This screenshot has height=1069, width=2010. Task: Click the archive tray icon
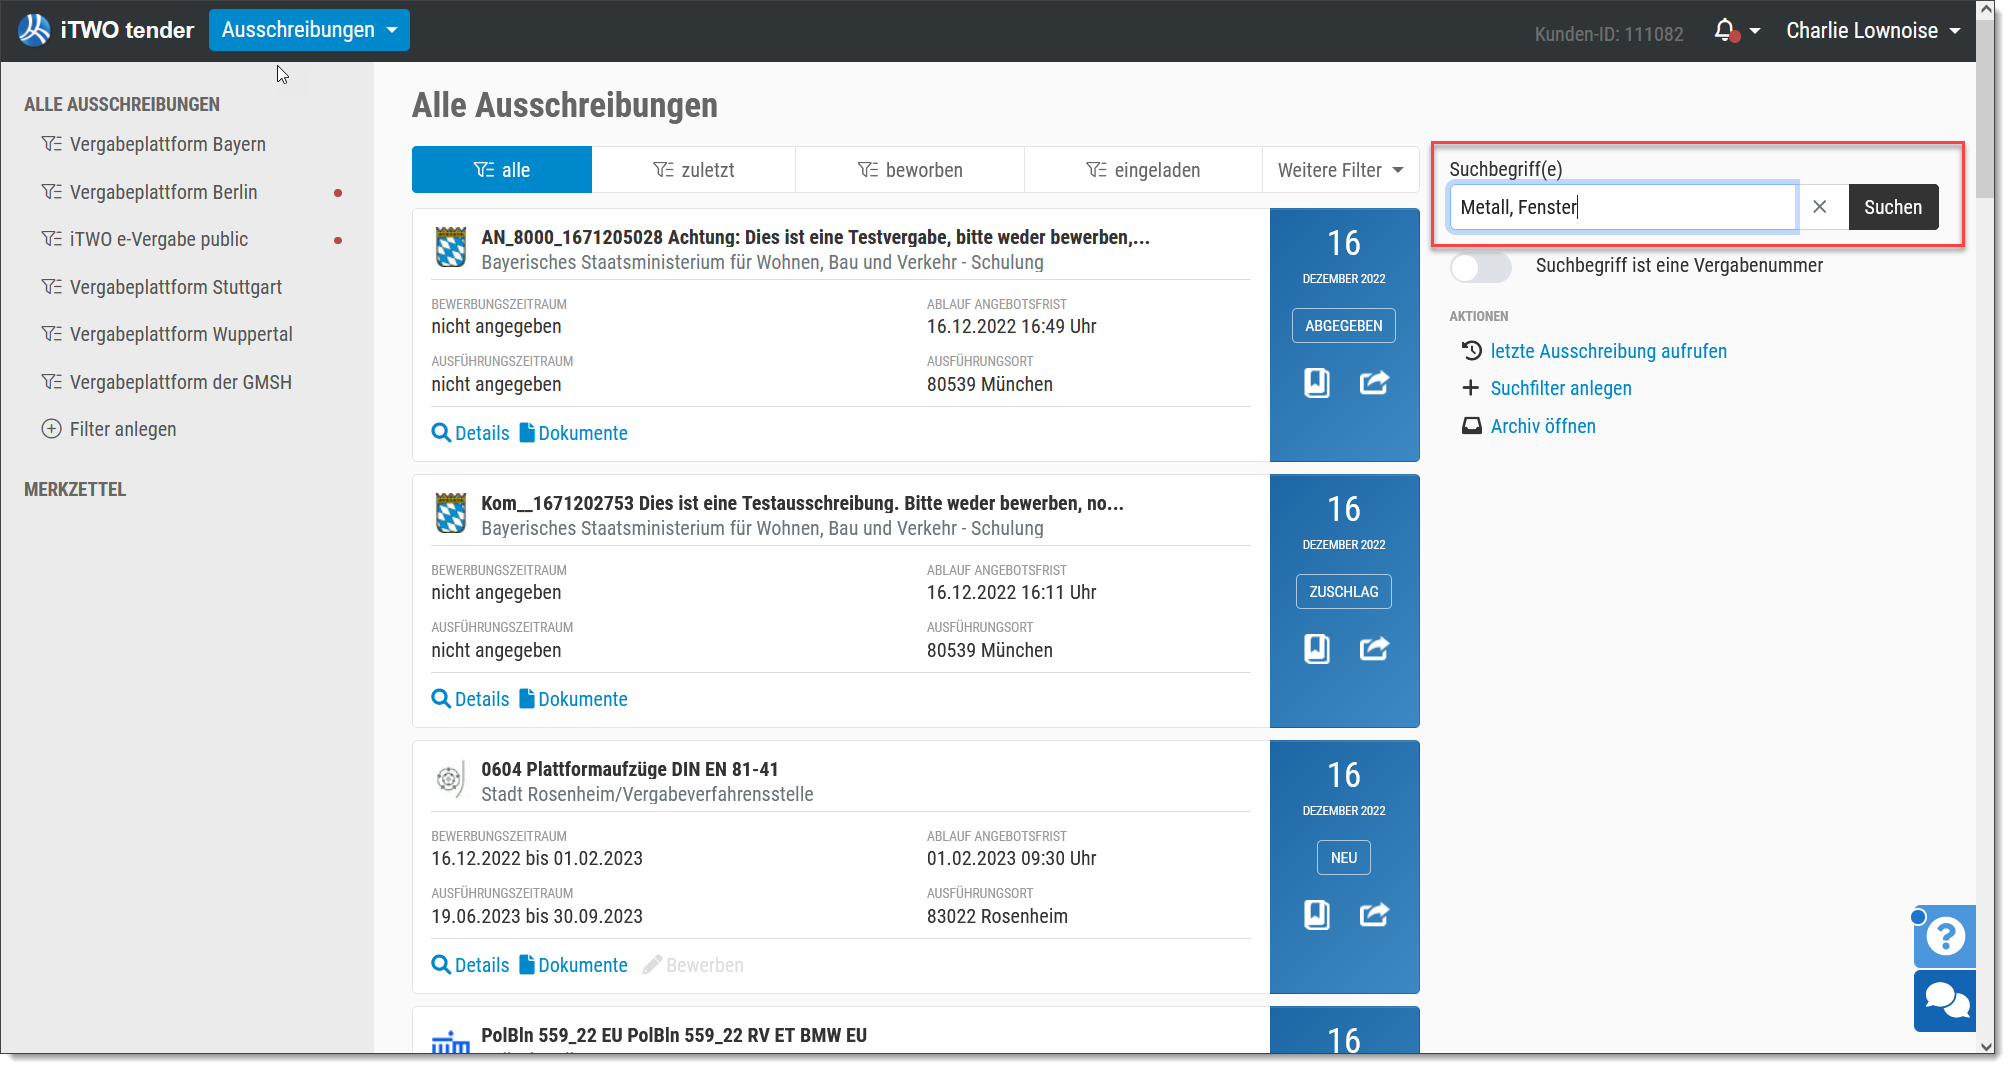pyautogui.click(x=1472, y=426)
